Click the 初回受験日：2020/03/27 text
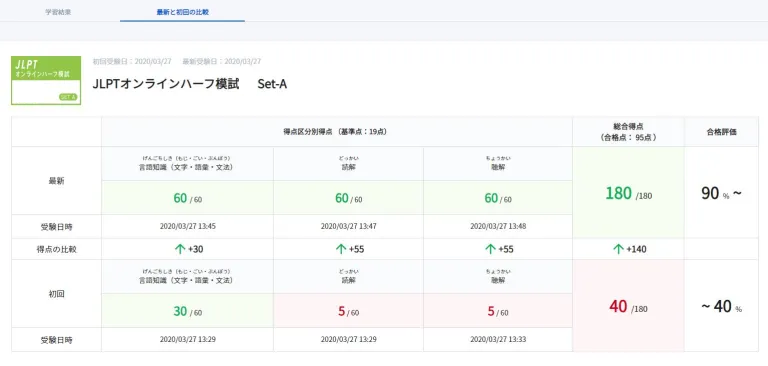 click(132, 62)
